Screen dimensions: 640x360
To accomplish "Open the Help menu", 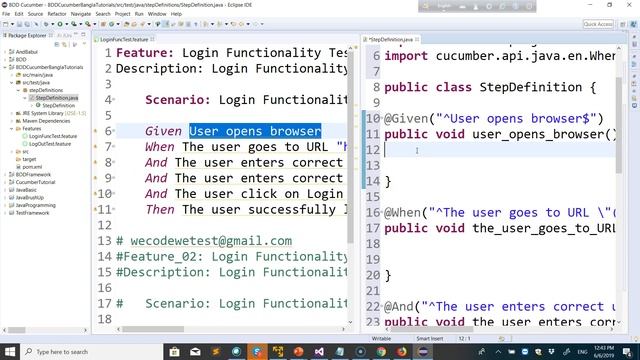I will tap(176, 14).
